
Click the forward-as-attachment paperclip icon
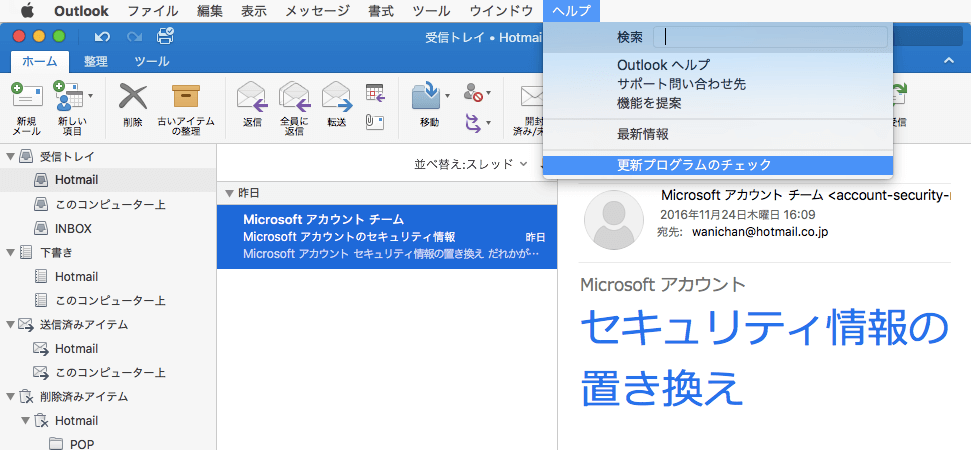pos(375,121)
